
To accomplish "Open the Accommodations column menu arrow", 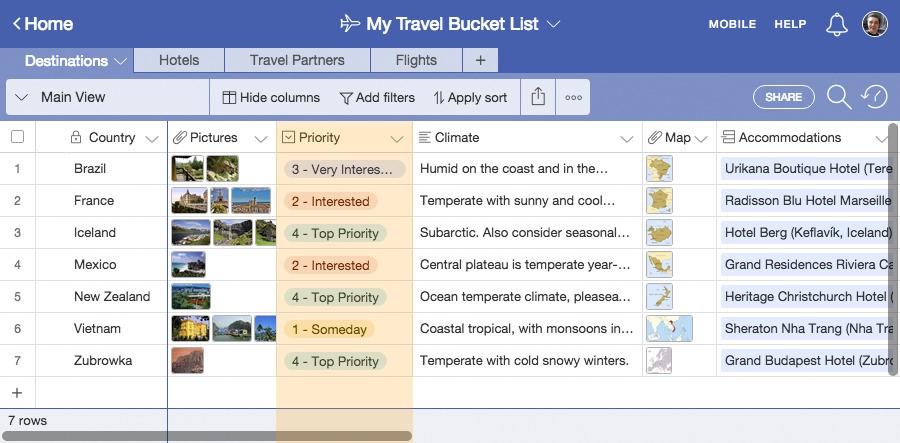I will pos(882,138).
